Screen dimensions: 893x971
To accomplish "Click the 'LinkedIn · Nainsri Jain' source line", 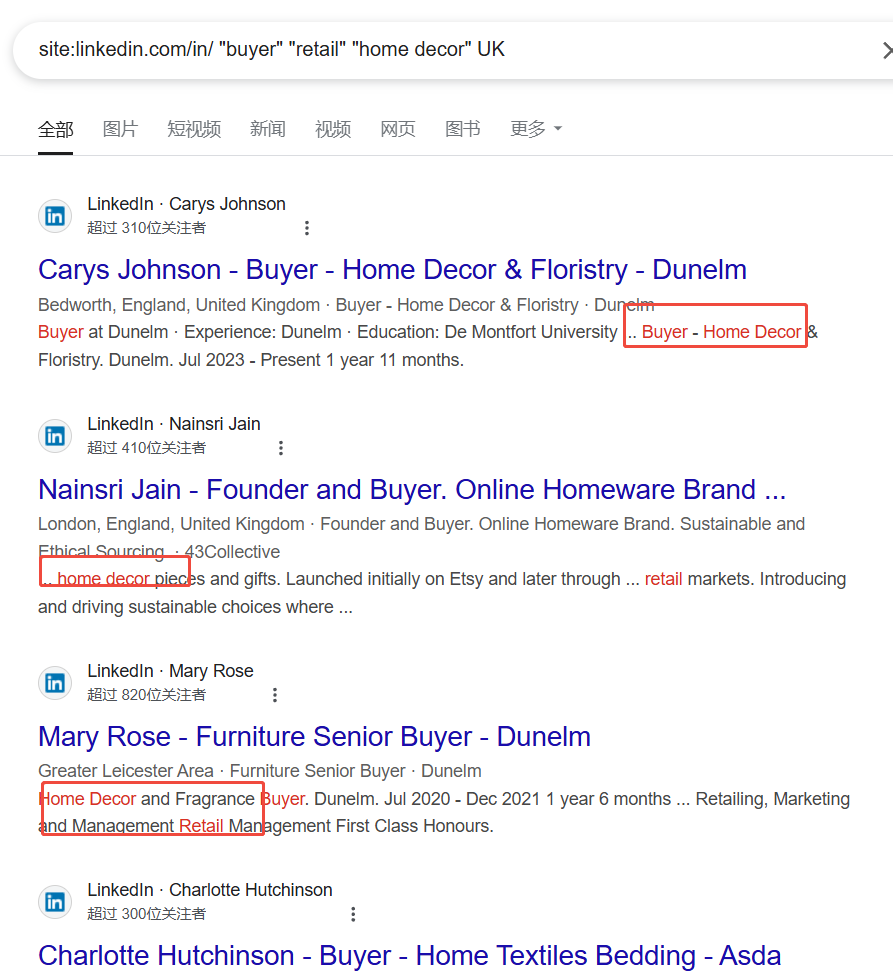I will coord(173,424).
